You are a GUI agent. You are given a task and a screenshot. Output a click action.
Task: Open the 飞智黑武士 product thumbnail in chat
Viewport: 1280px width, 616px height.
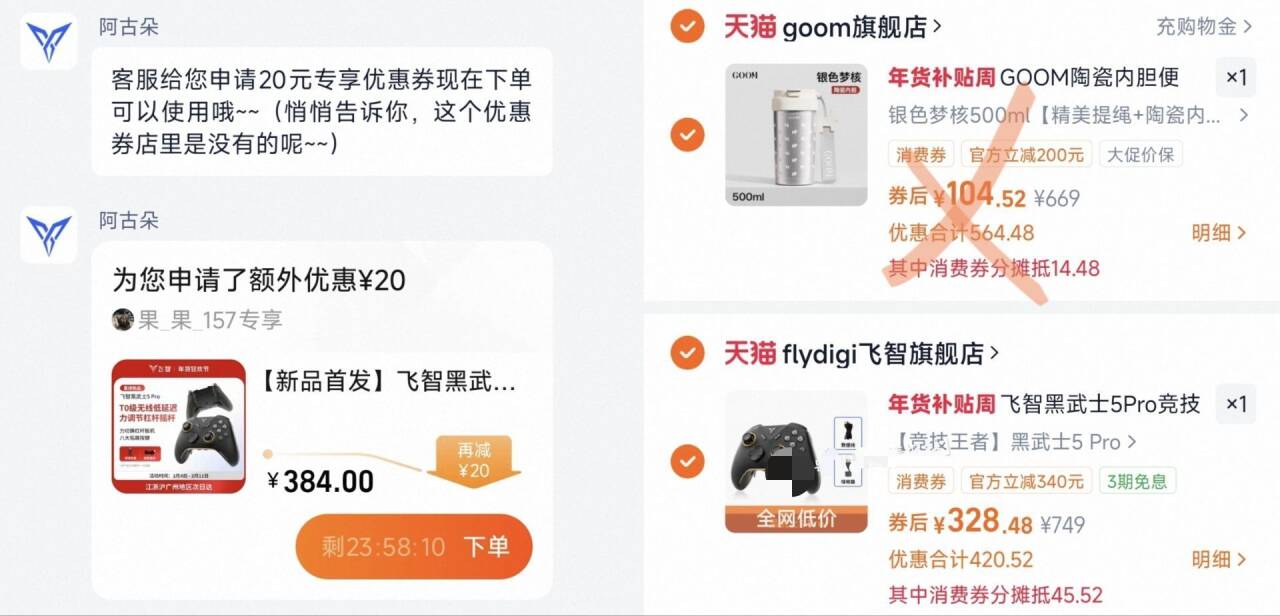(x=179, y=427)
